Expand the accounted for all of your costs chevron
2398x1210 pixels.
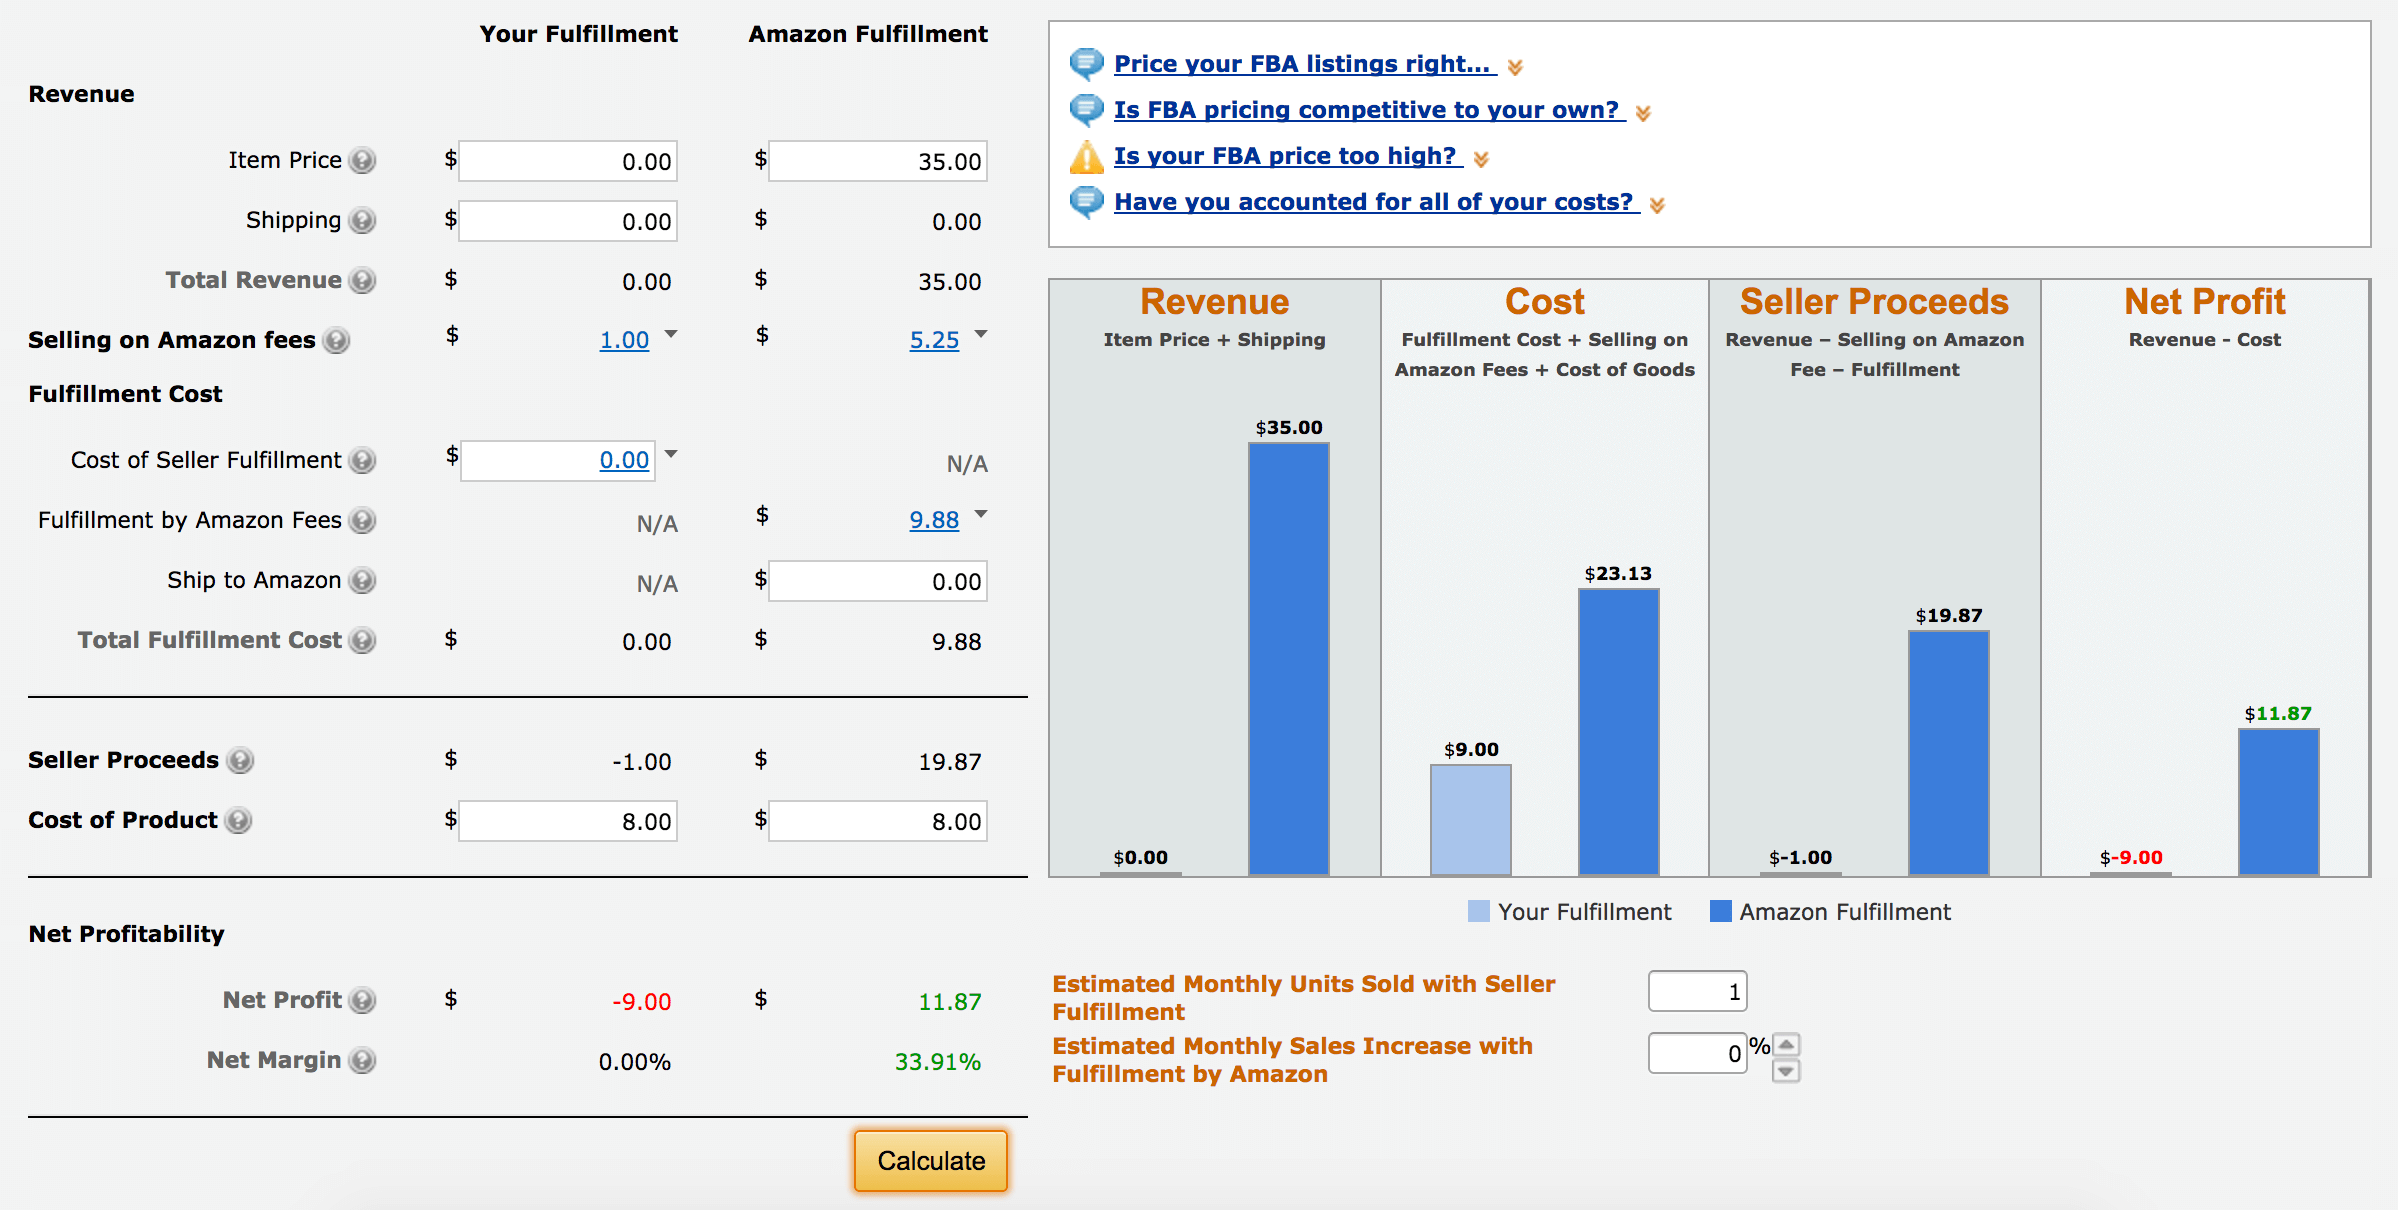(1657, 205)
